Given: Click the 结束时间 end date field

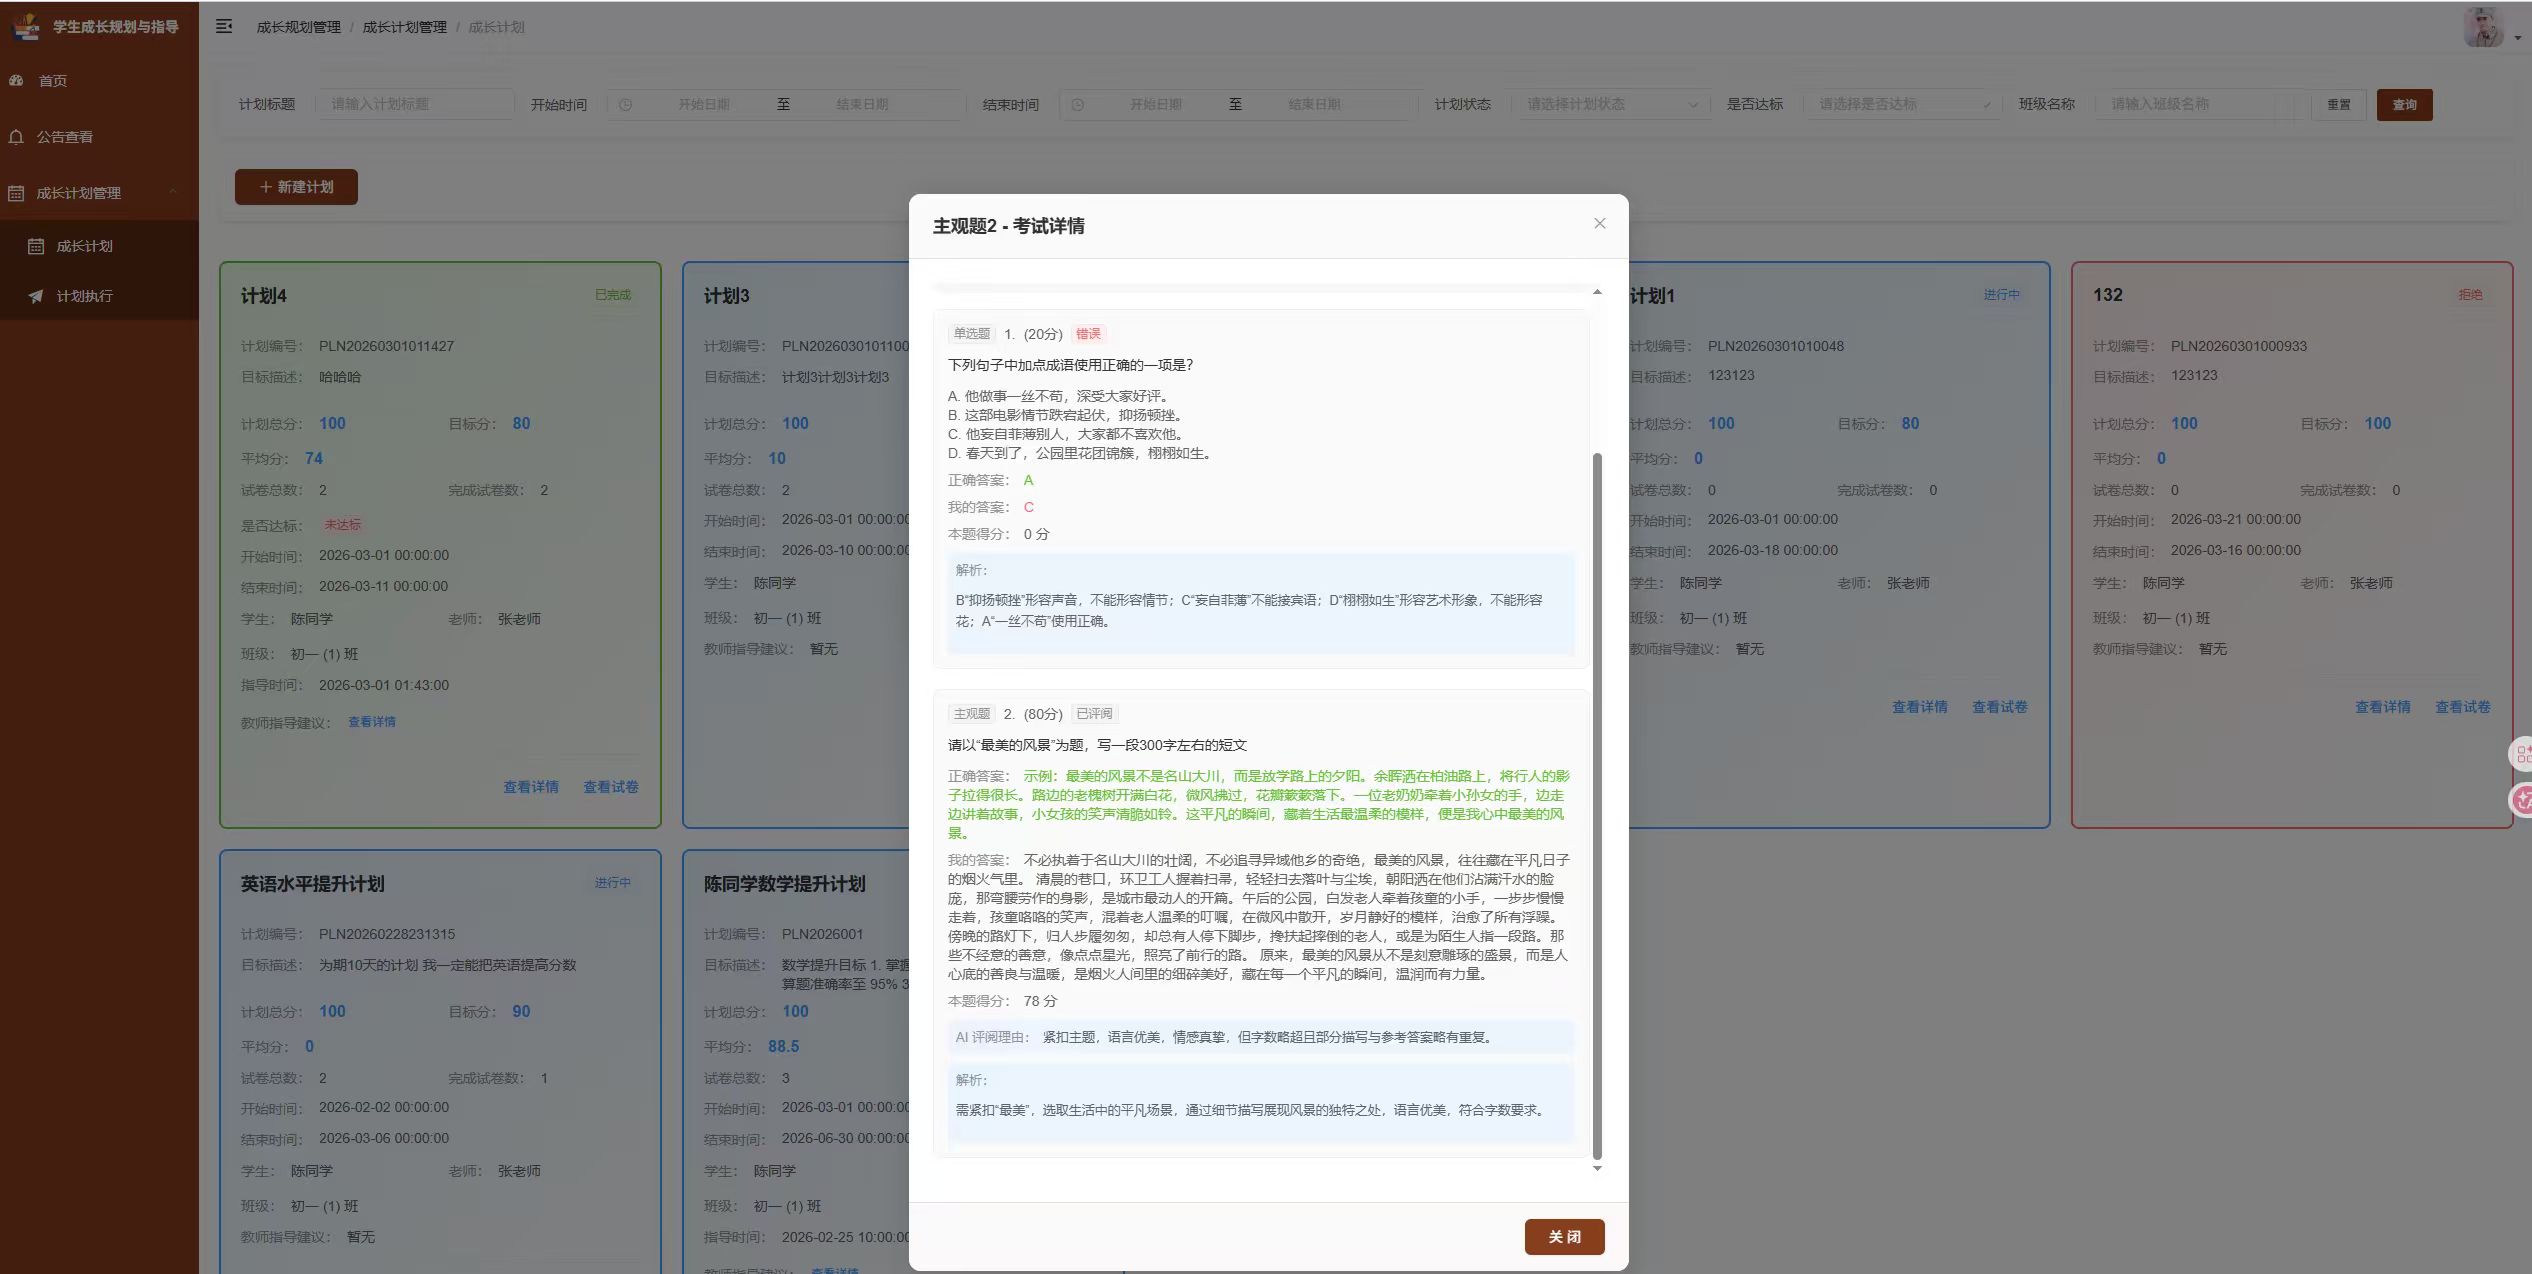Looking at the screenshot, I should (1314, 104).
